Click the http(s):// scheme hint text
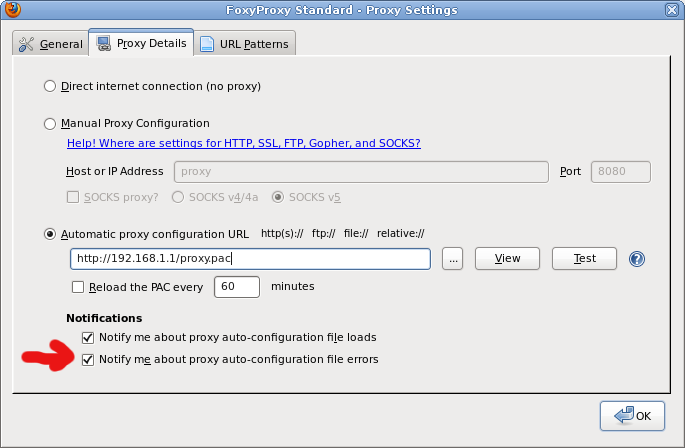This screenshot has width=685, height=448. tap(282, 233)
